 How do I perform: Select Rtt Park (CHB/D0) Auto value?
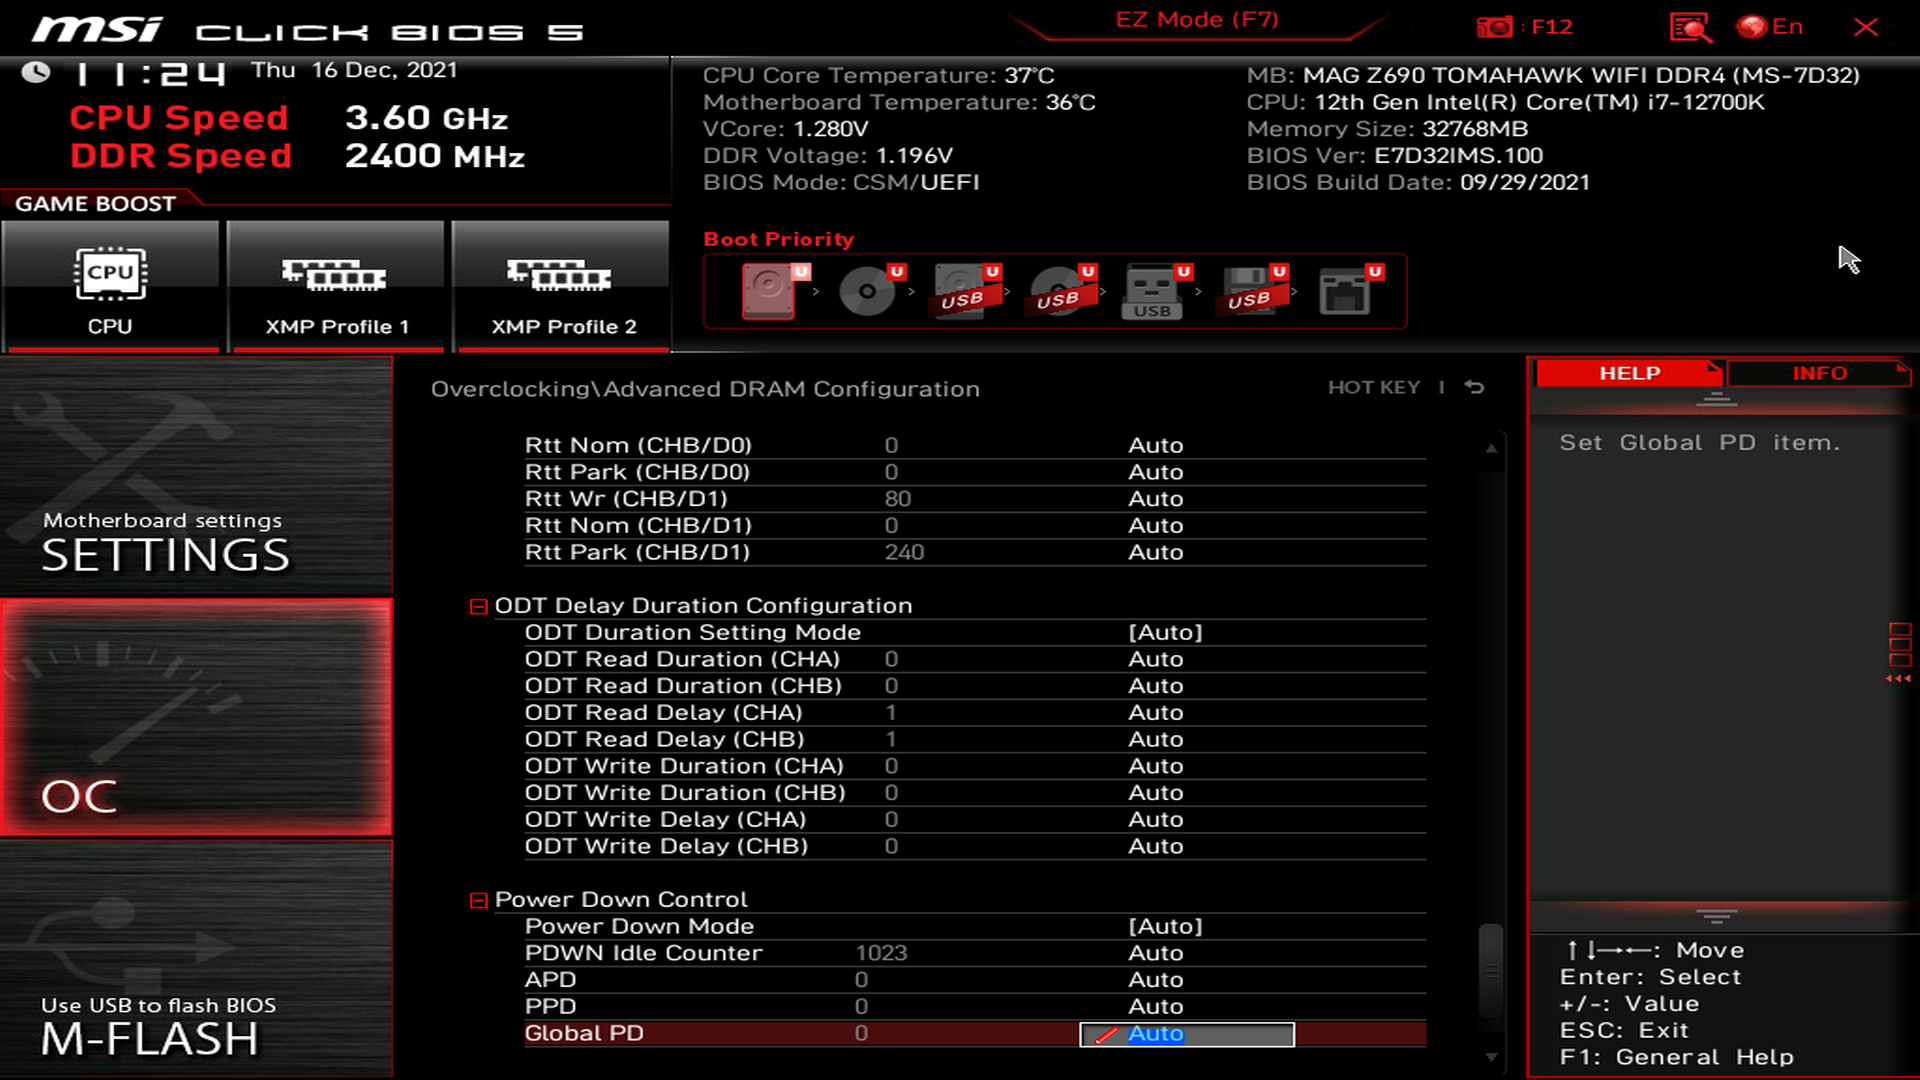1155,472
